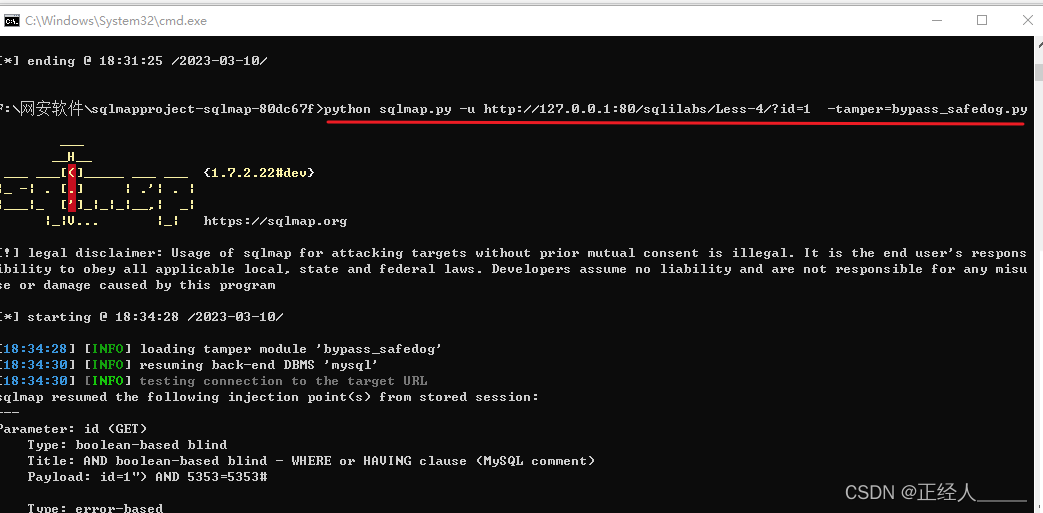Click the 'starting @ 18:34:28' line

pos(142,317)
